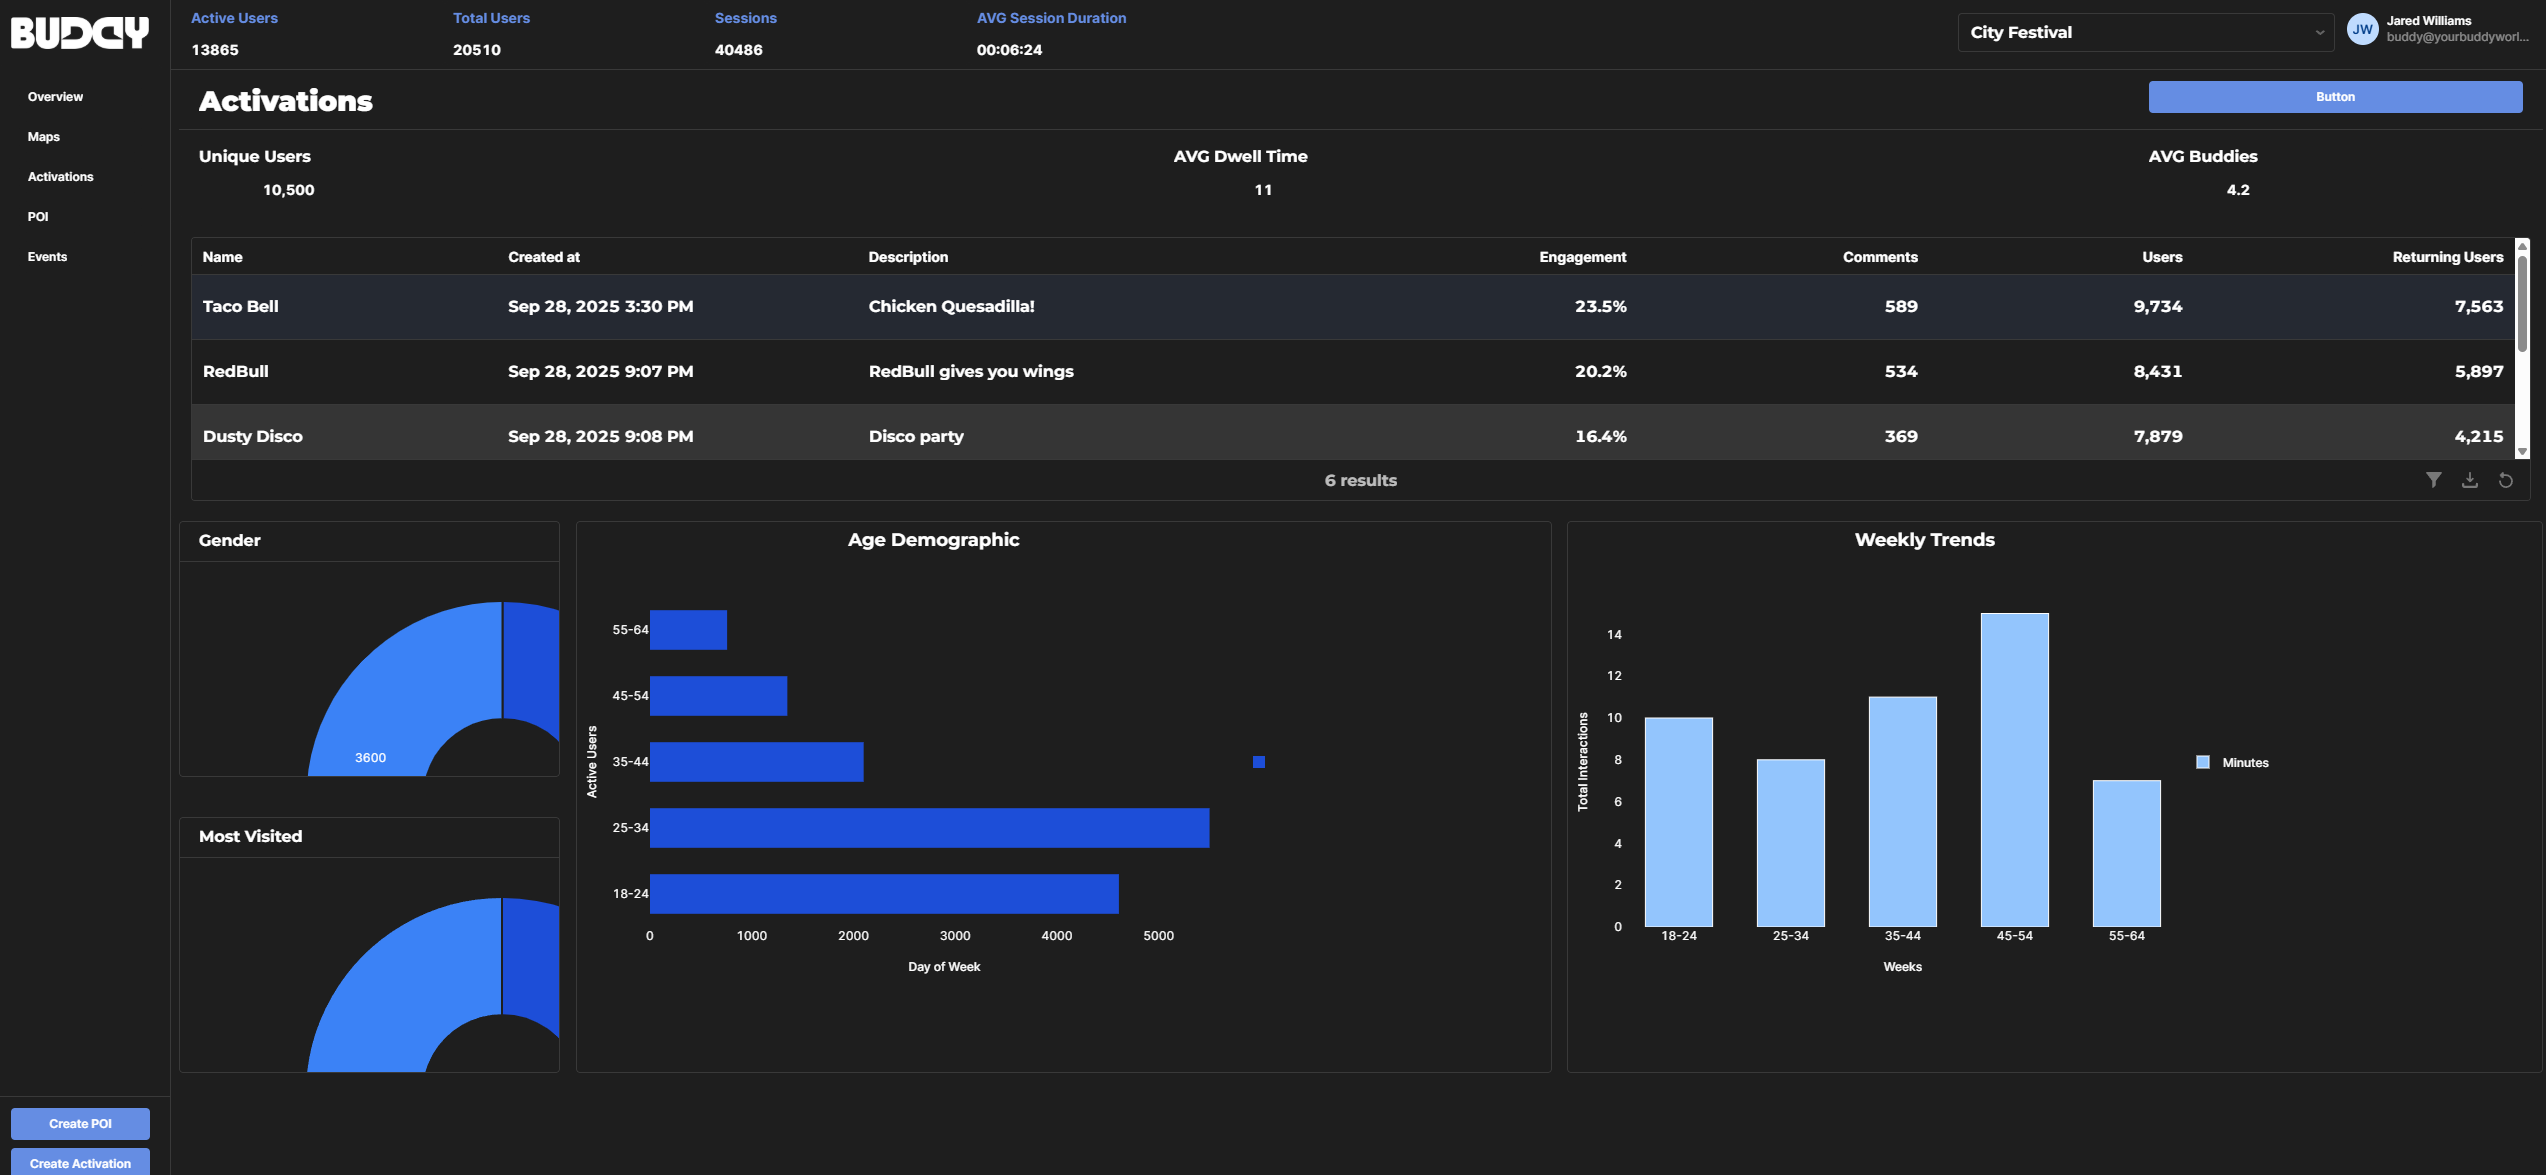This screenshot has width=2546, height=1175.
Task: Click the Create POI button
Action: click(80, 1123)
